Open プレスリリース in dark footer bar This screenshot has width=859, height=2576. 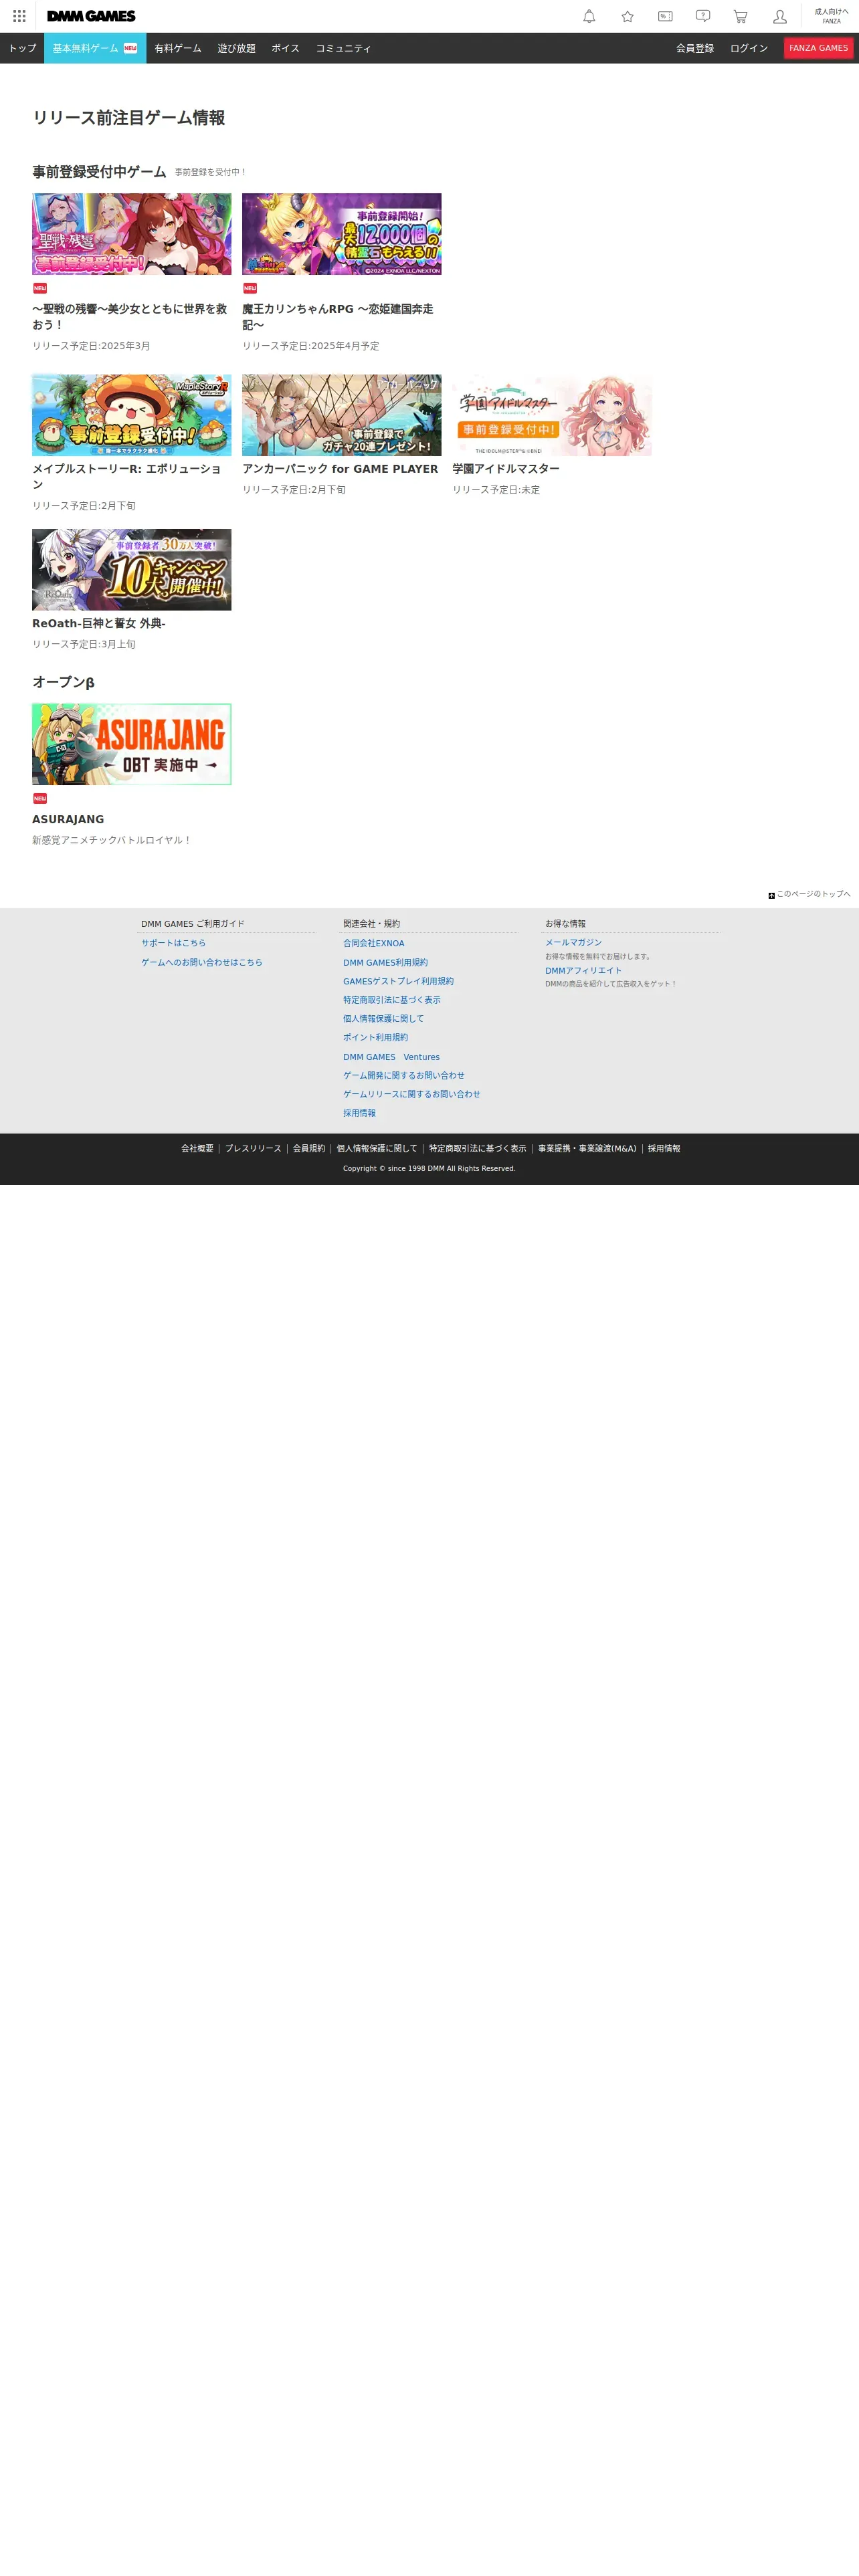253,1149
